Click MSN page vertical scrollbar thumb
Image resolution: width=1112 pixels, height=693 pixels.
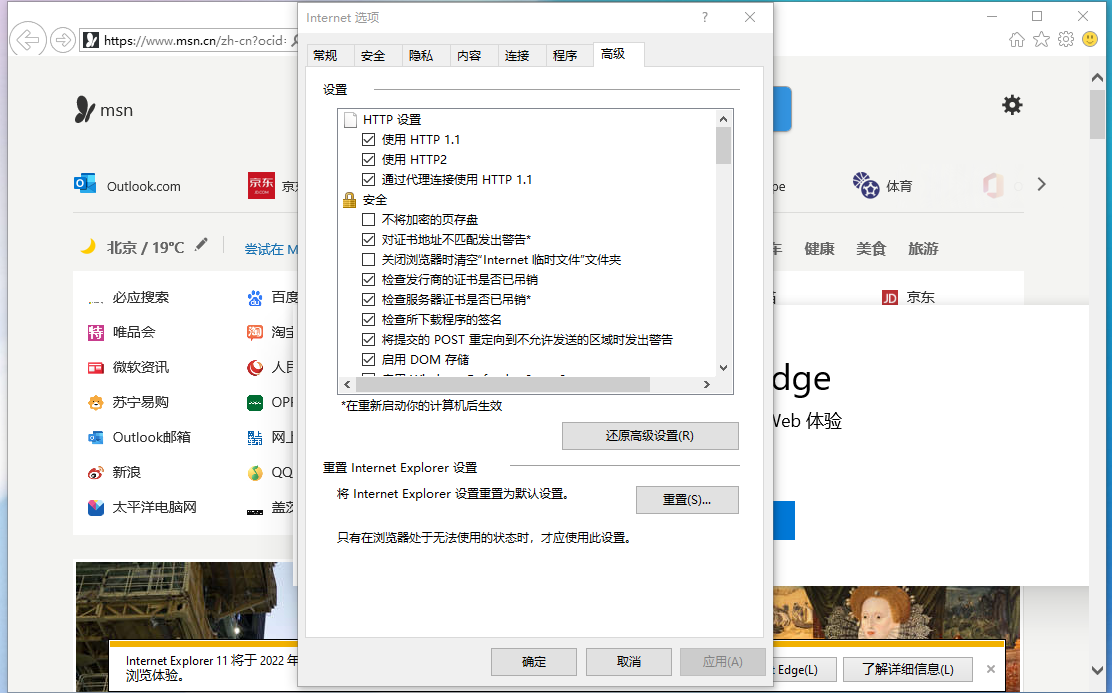click(x=1097, y=113)
